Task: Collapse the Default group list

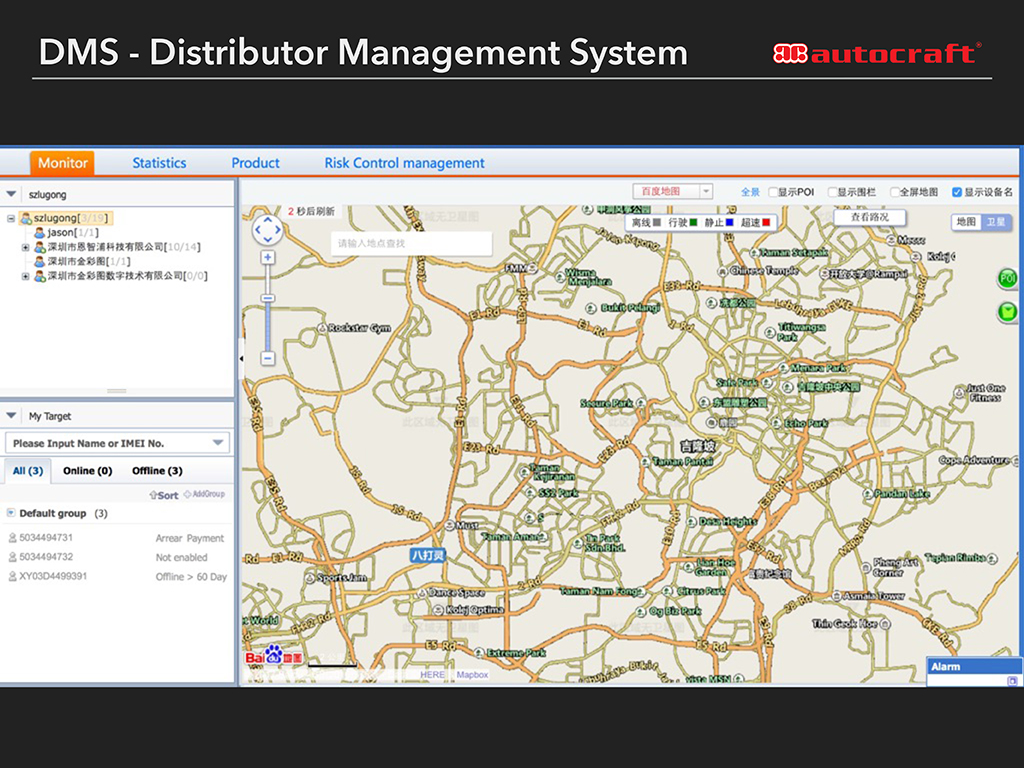Action: point(10,513)
